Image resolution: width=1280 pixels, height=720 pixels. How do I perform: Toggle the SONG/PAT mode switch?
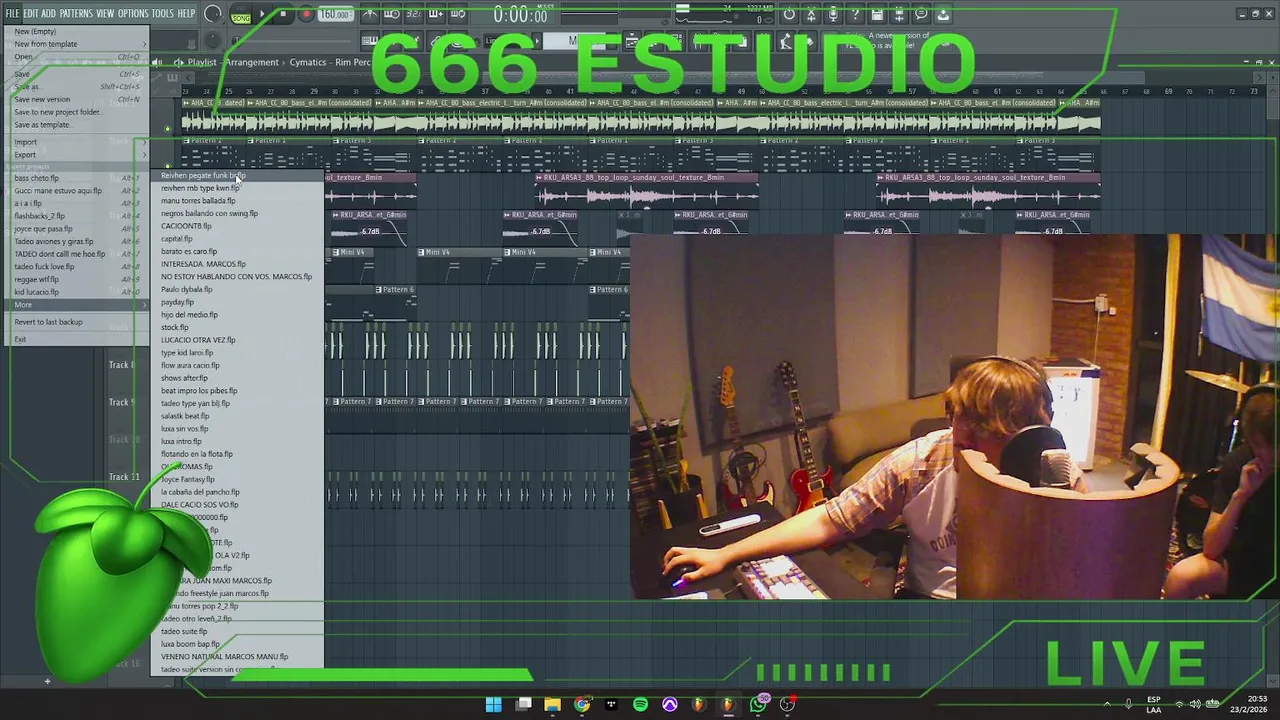[241, 16]
